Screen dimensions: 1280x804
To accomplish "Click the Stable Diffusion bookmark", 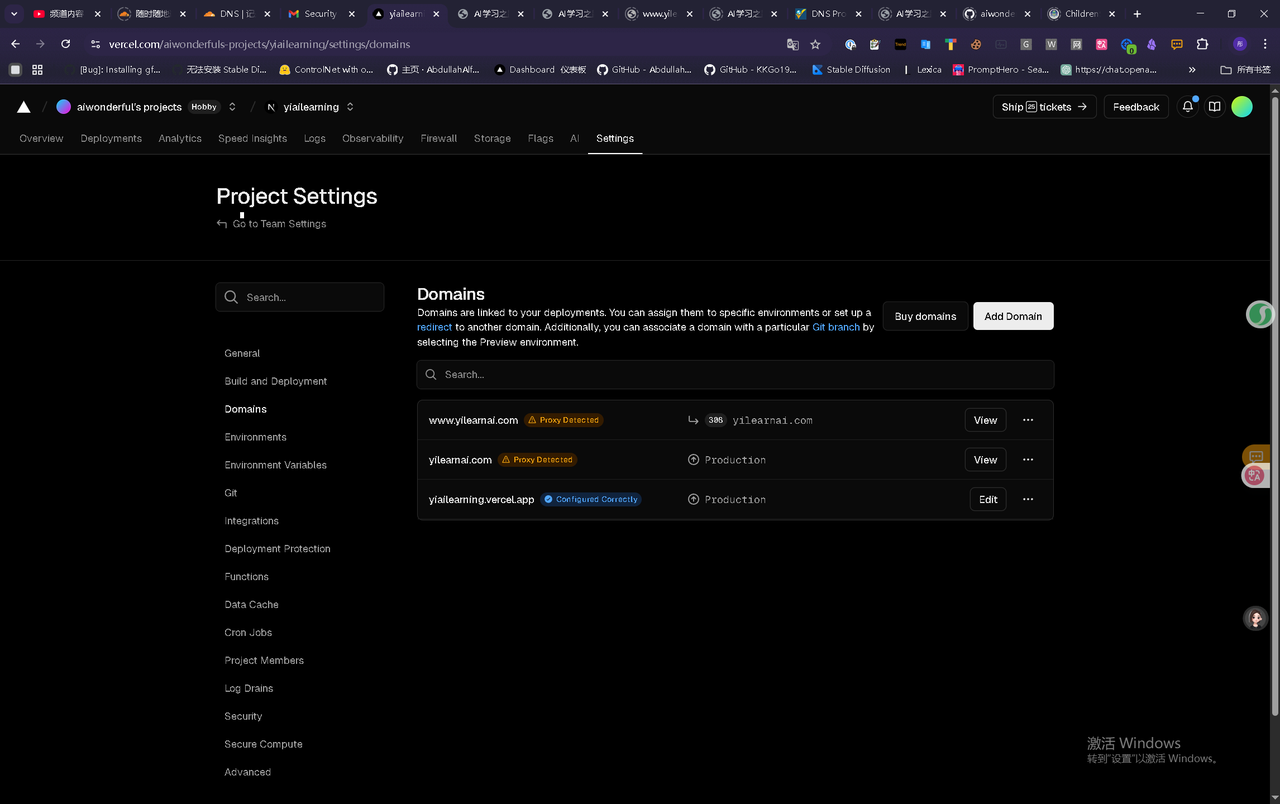I will (x=850, y=70).
